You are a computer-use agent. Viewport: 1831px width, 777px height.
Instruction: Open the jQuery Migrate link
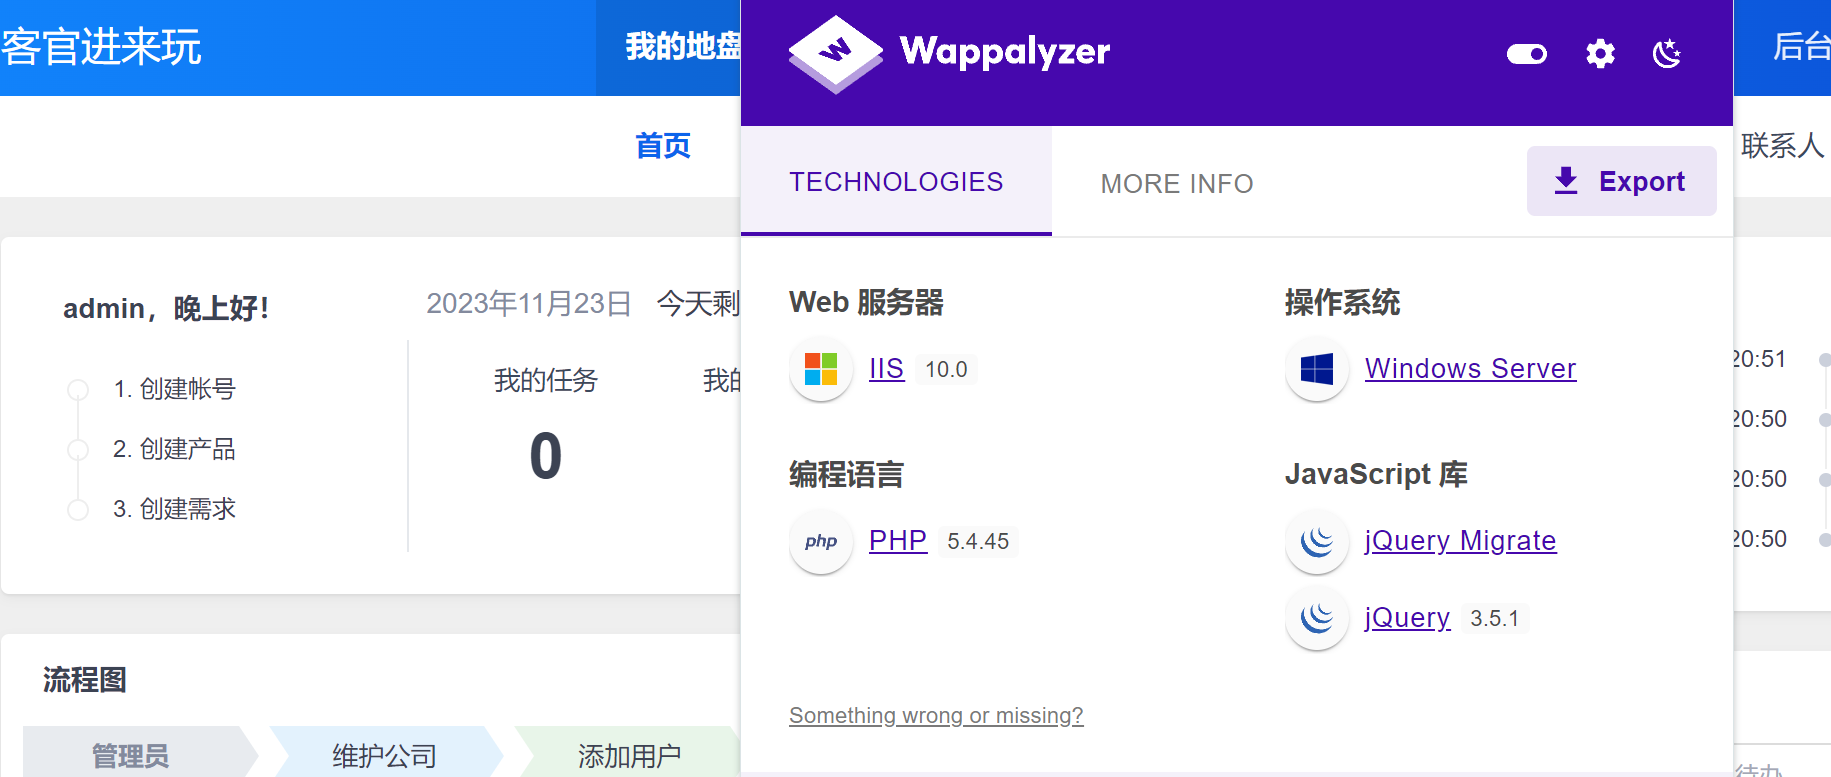click(1460, 541)
